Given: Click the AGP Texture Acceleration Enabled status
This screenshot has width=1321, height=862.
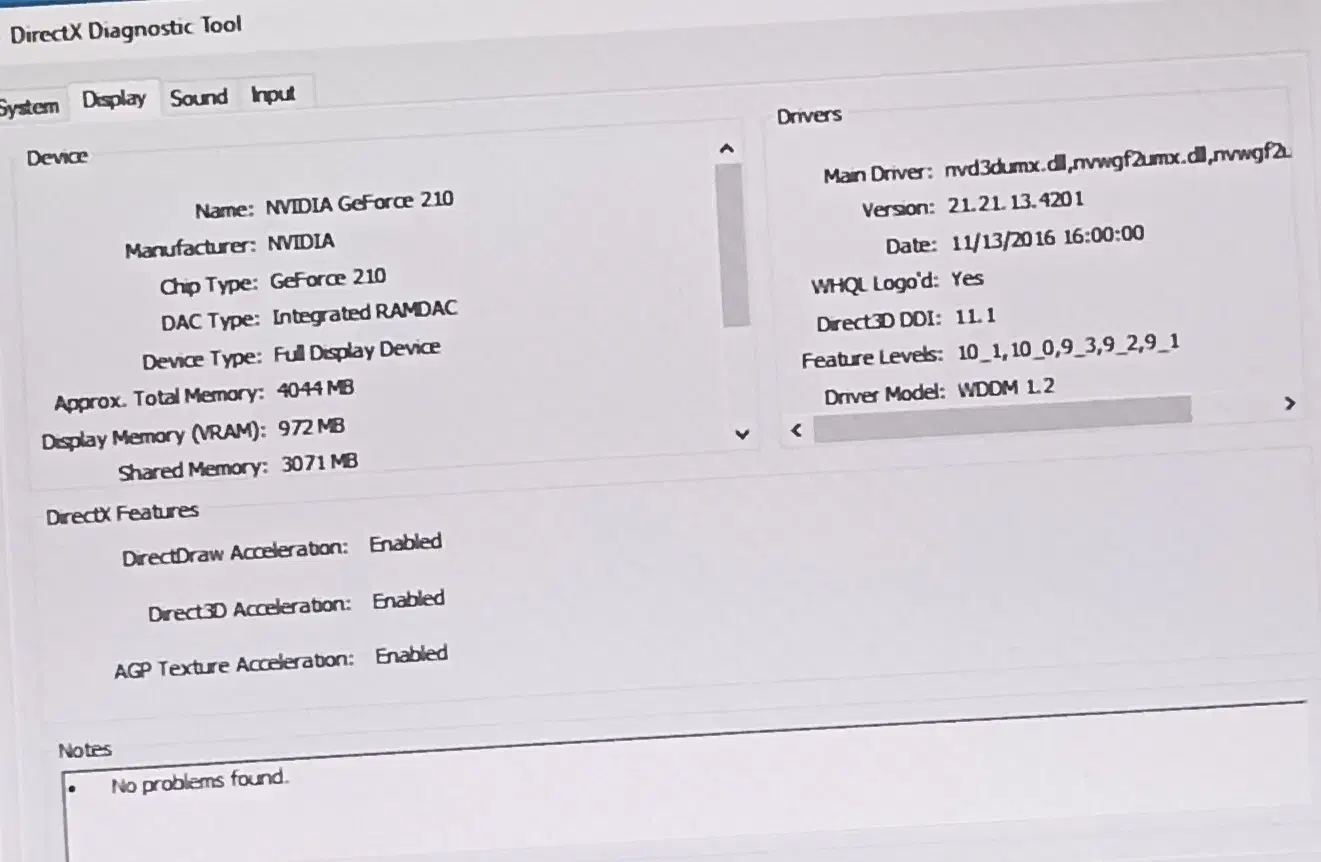Looking at the screenshot, I should tap(411, 656).
